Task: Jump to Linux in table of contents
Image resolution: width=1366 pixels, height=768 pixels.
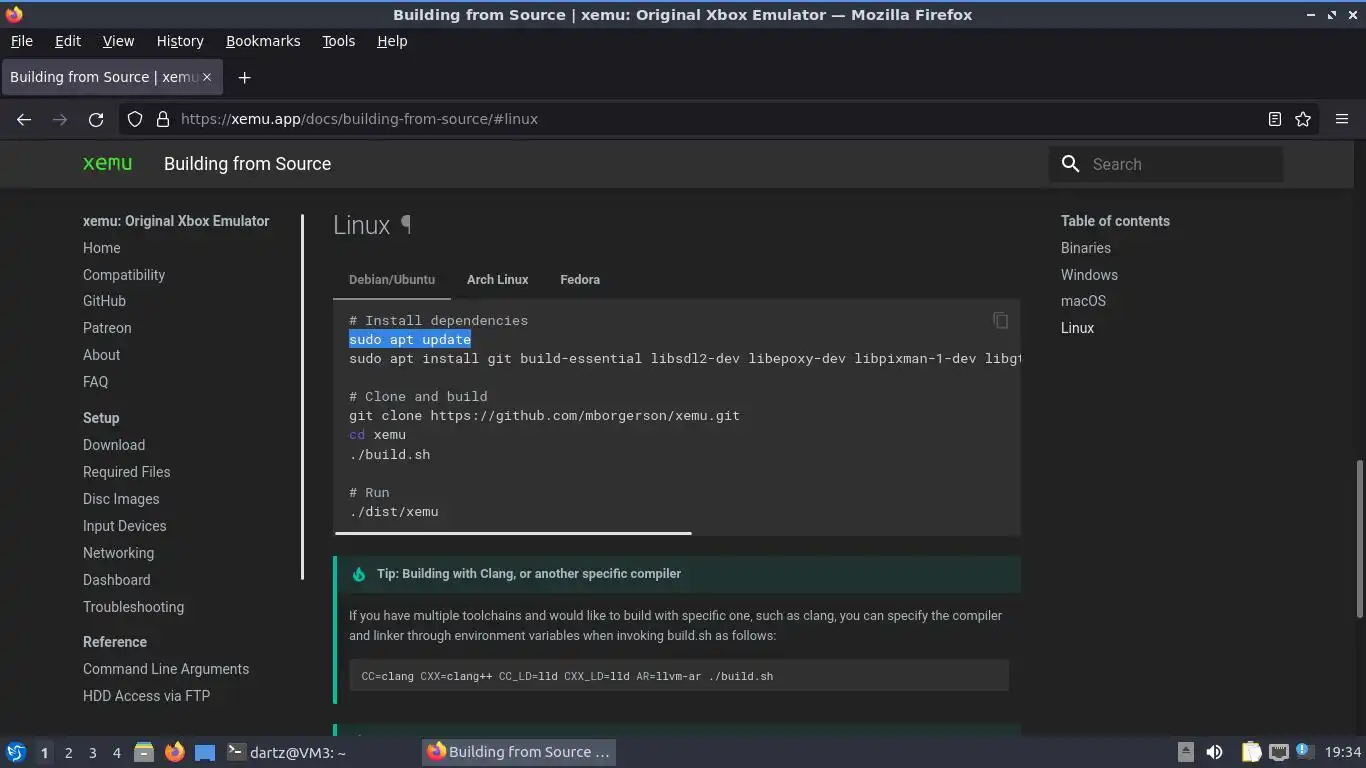Action: [x=1077, y=328]
